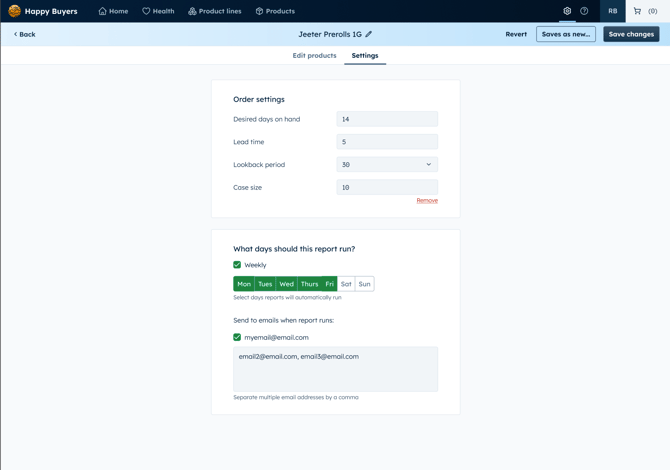Image resolution: width=670 pixels, height=470 pixels.
Task: Open the Product lines navigation item
Action: (x=215, y=11)
